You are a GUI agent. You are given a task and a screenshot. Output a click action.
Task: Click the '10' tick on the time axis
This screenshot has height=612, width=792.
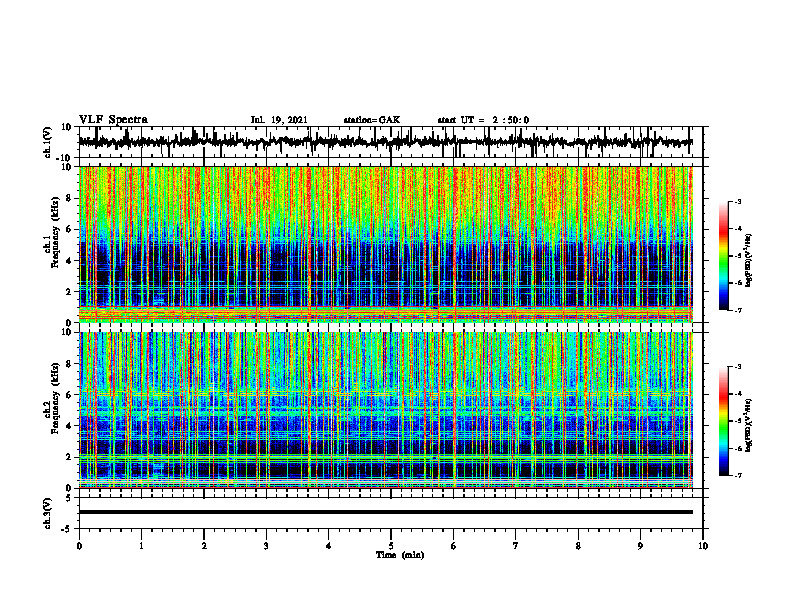pyautogui.click(x=703, y=546)
